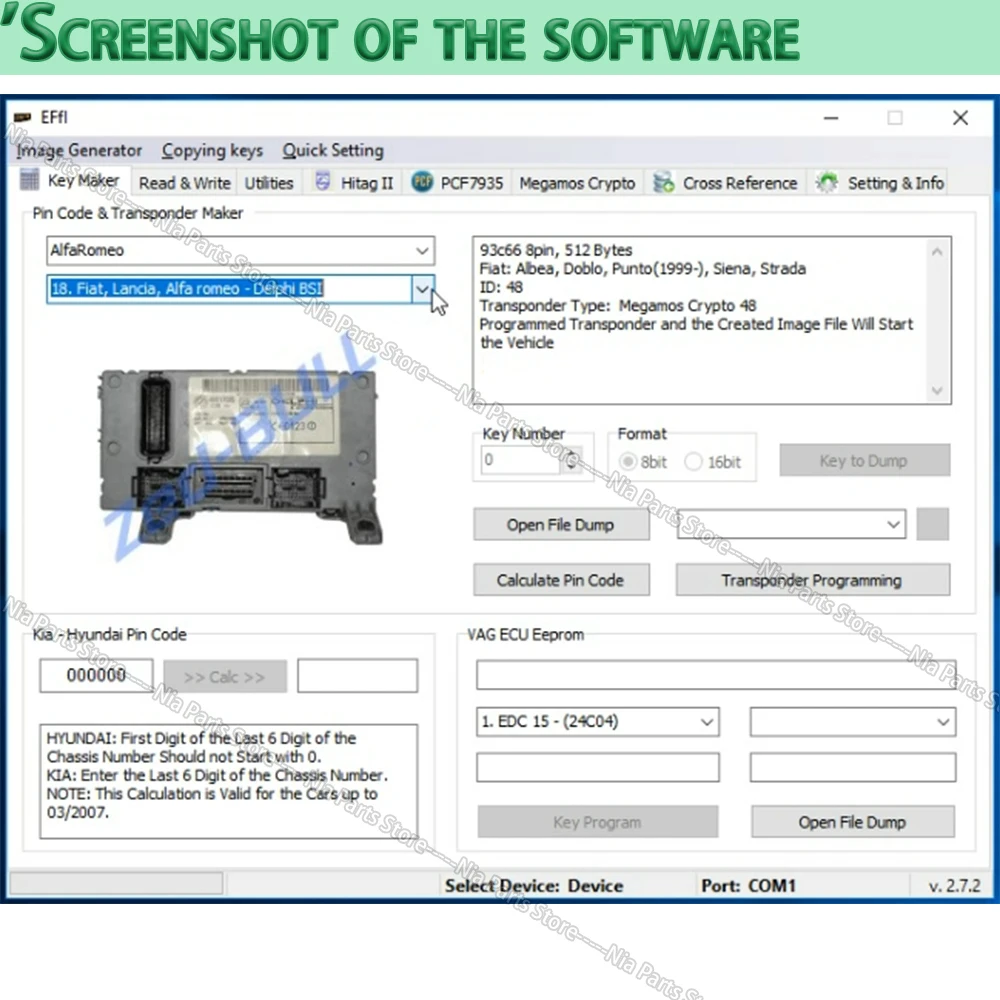Expand dropdown next to Open File Dump
This screenshot has width=1000, height=1000.
tap(893, 524)
